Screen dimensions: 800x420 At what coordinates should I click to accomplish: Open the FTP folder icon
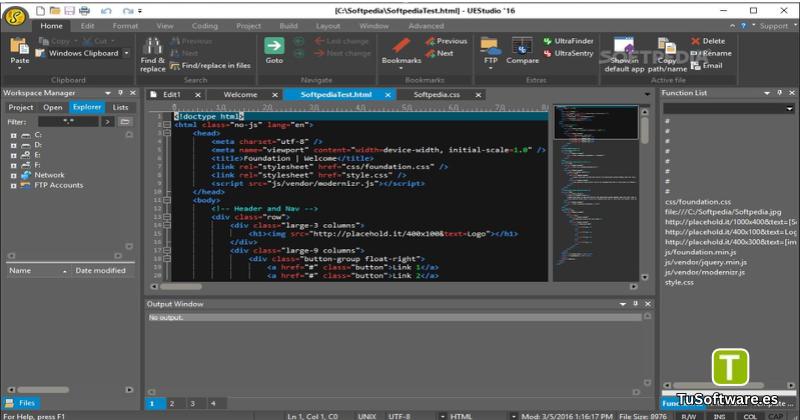pos(490,45)
